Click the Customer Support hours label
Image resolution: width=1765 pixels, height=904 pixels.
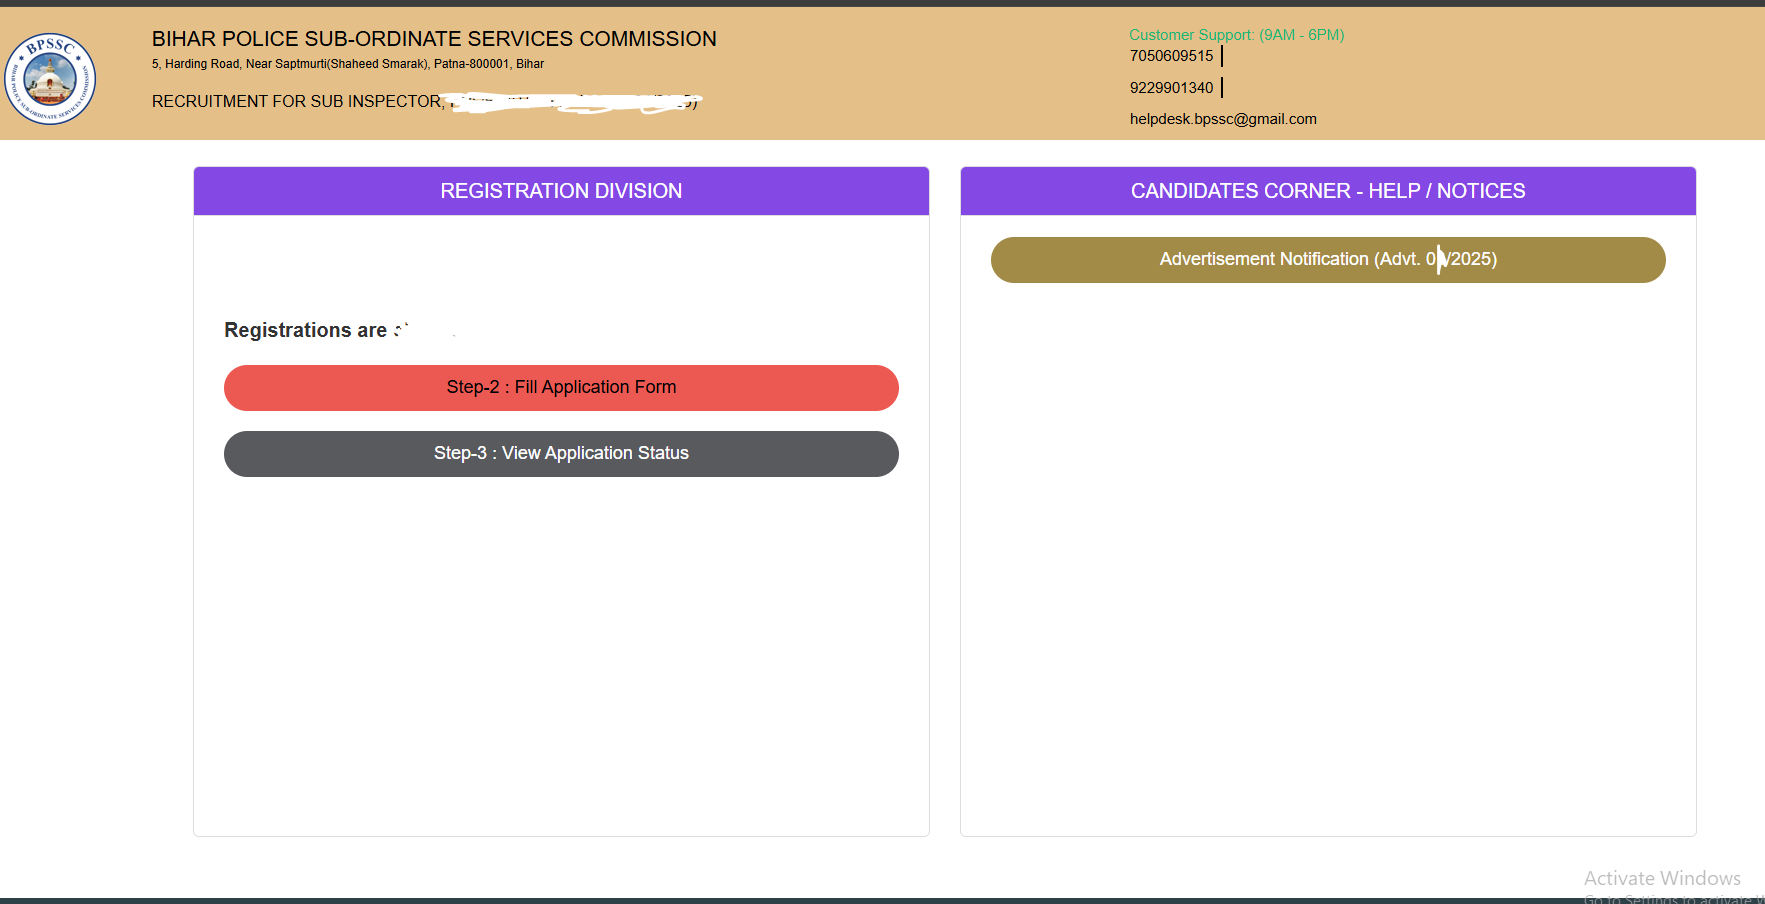[x=1236, y=35]
